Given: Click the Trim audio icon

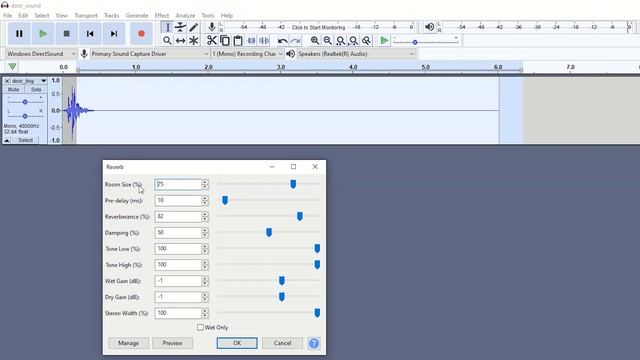Looking at the screenshot, I should point(251,40).
